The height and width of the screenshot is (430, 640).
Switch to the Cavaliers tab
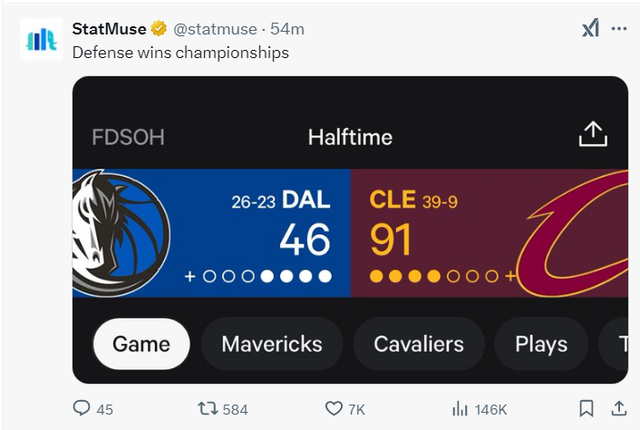coord(419,344)
